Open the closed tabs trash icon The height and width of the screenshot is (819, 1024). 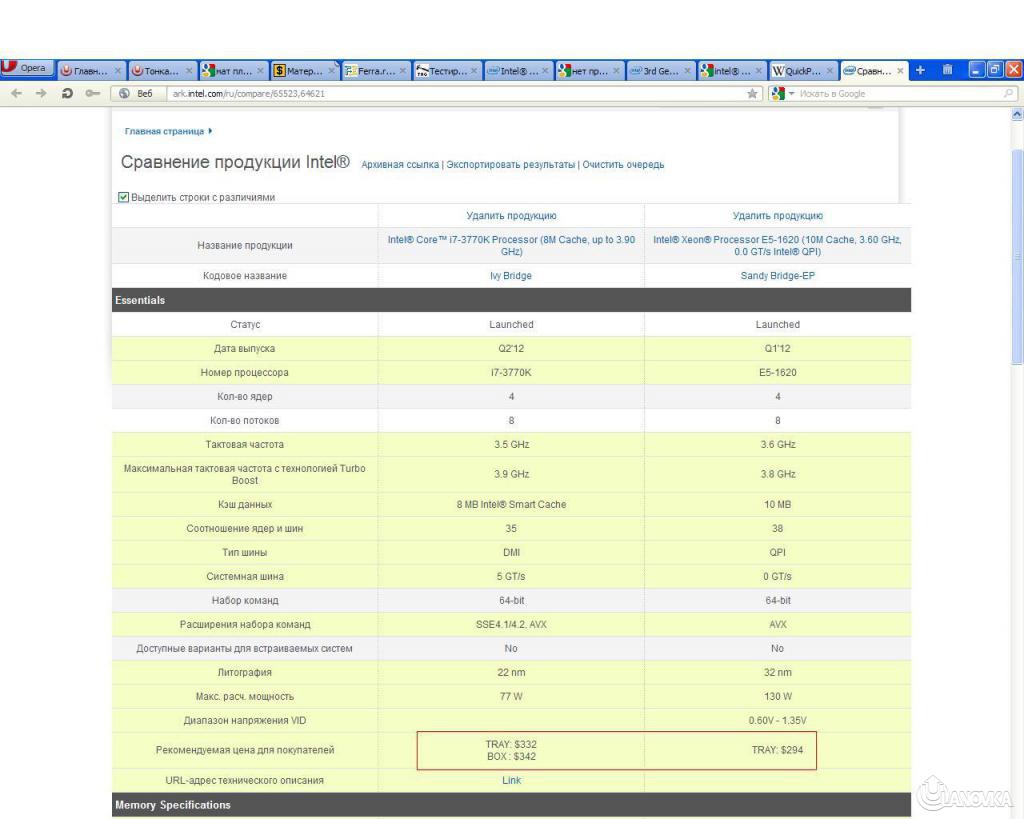pos(948,70)
